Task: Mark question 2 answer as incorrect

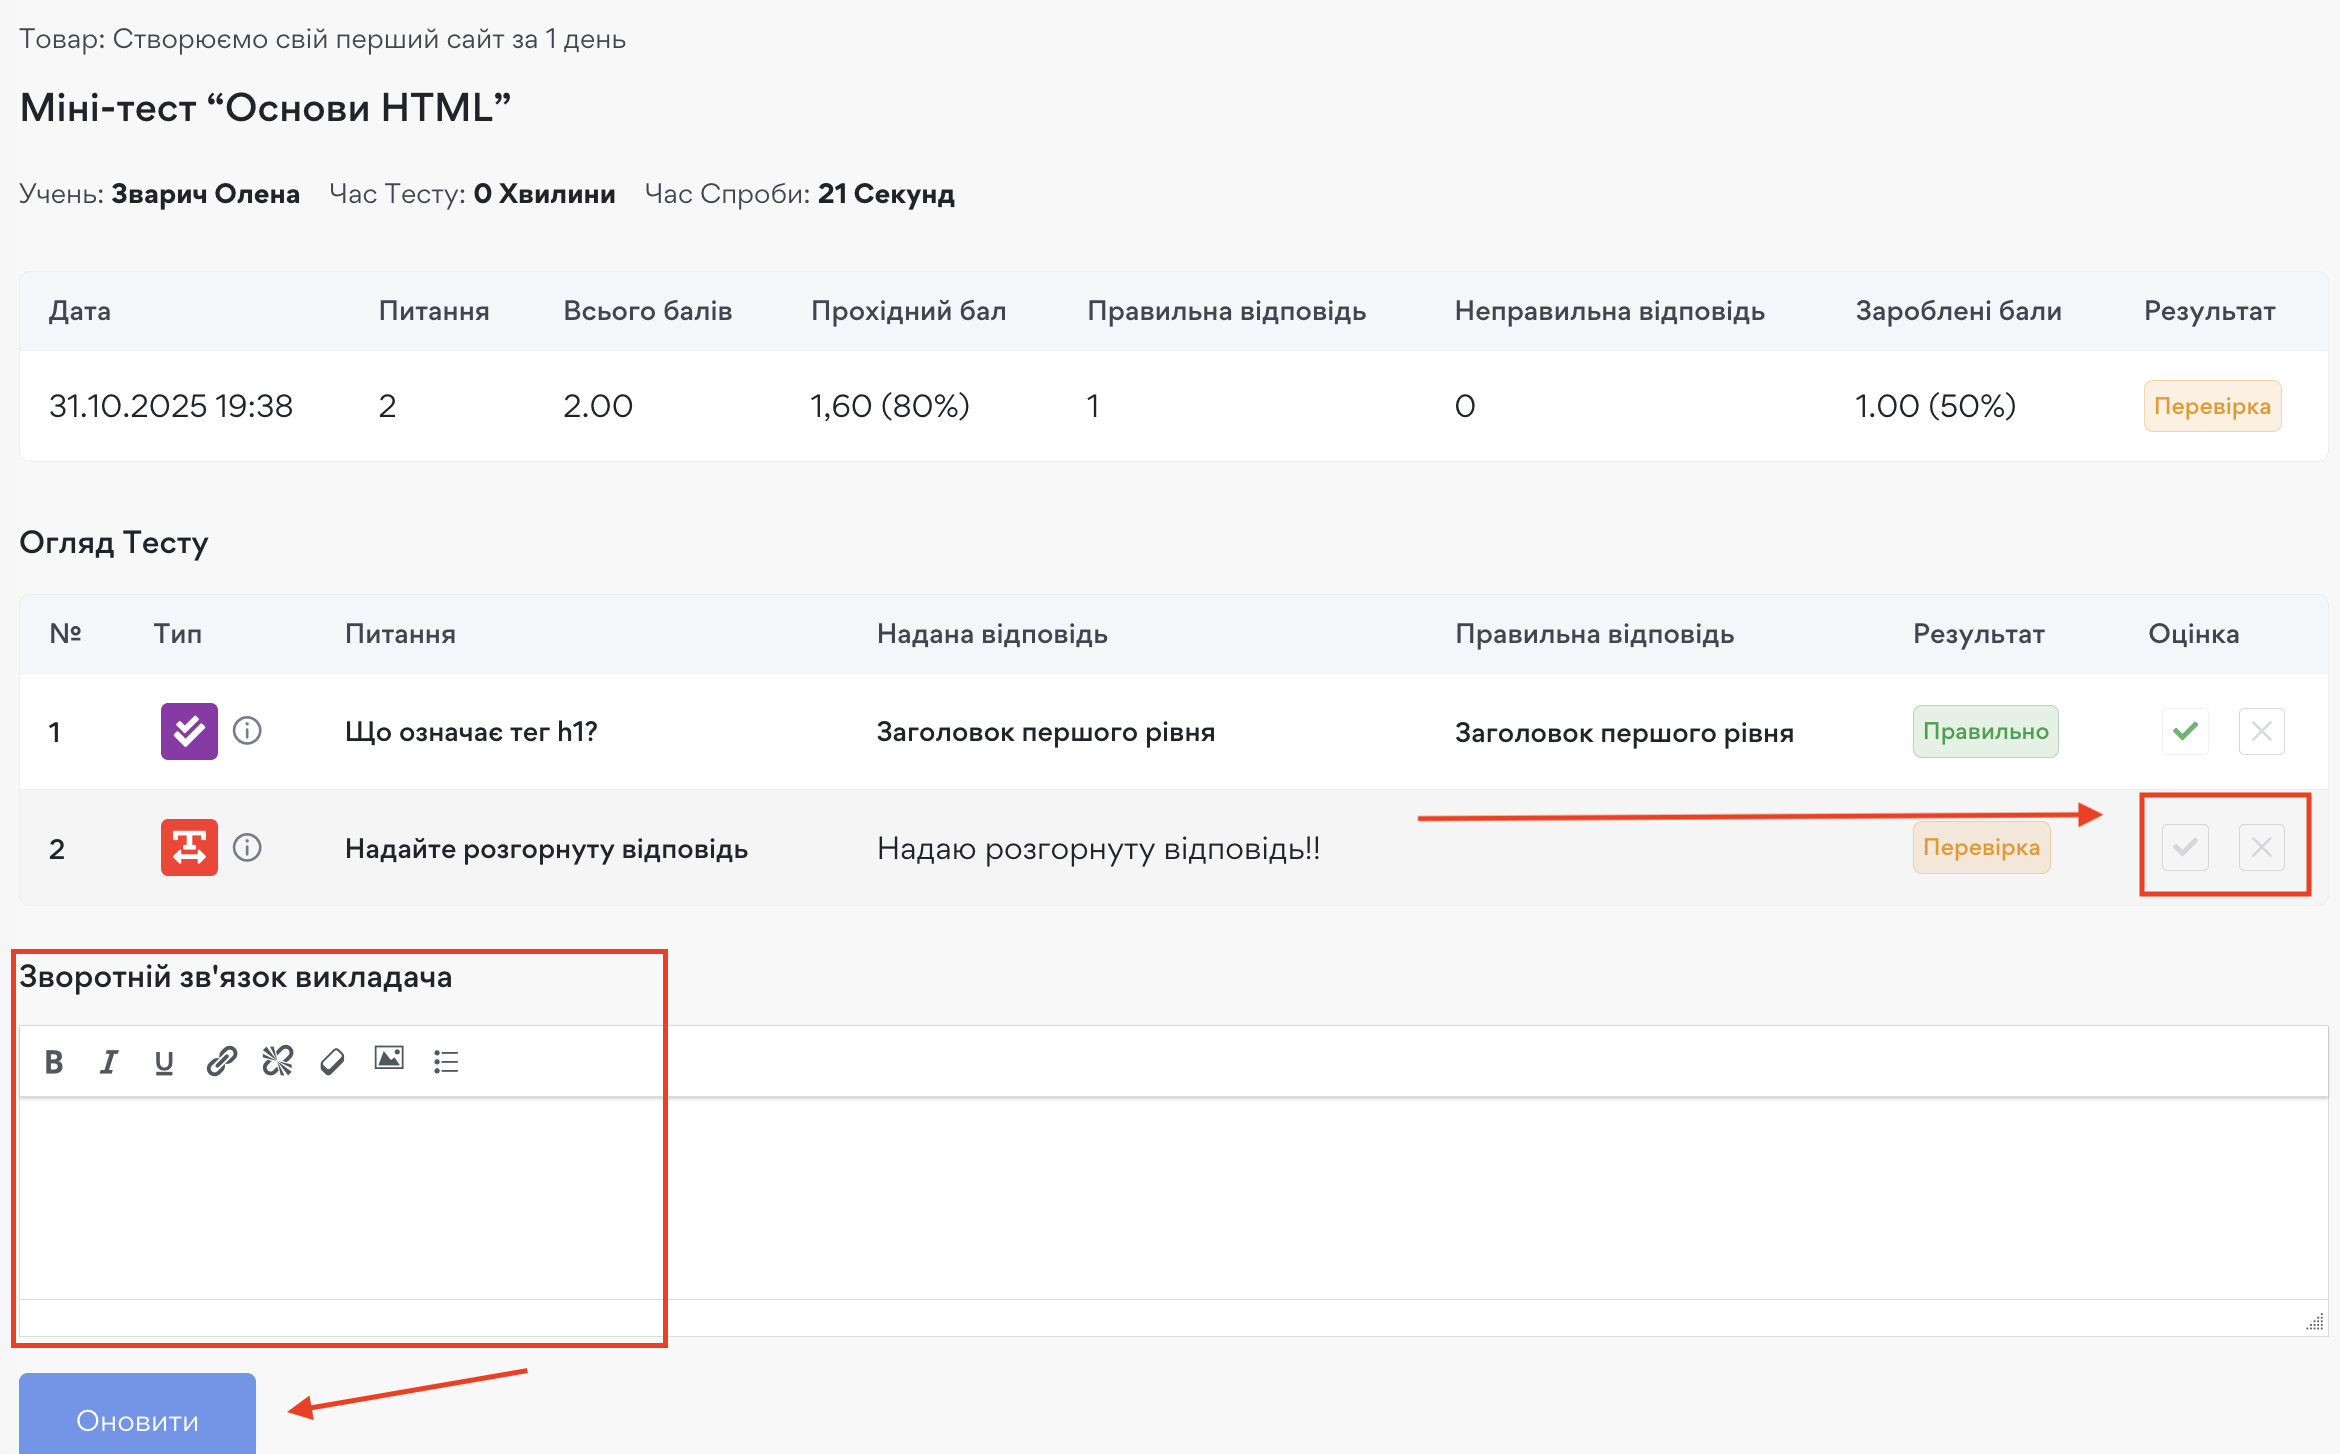Action: coord(2261,847)
